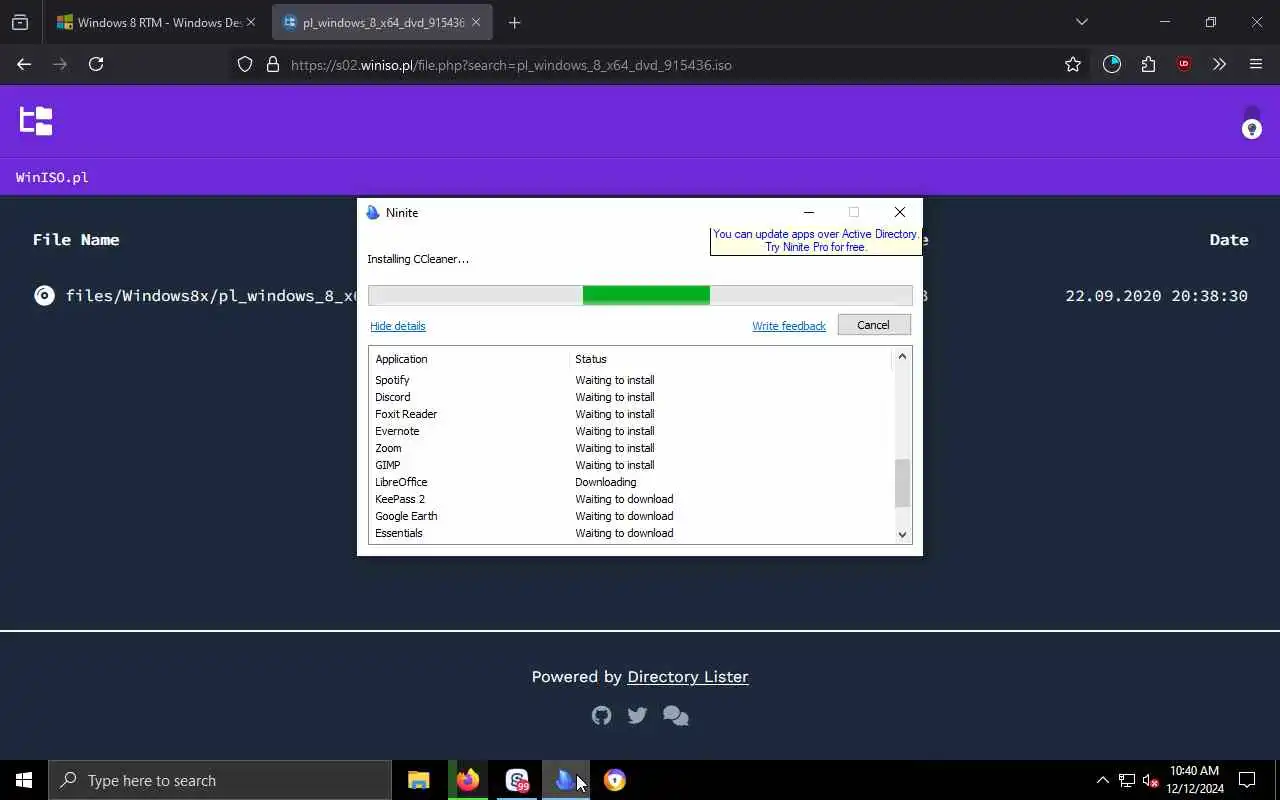The height and width of the screenshot is (800, 1280).
Task: Click the disc icon beside the ISO file
Action: click(44, 295)
